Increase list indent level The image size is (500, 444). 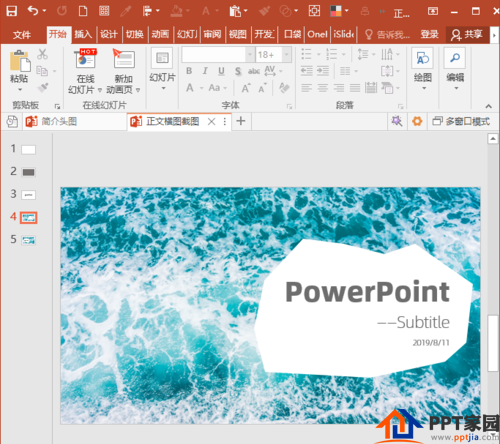tap(323, 71)
